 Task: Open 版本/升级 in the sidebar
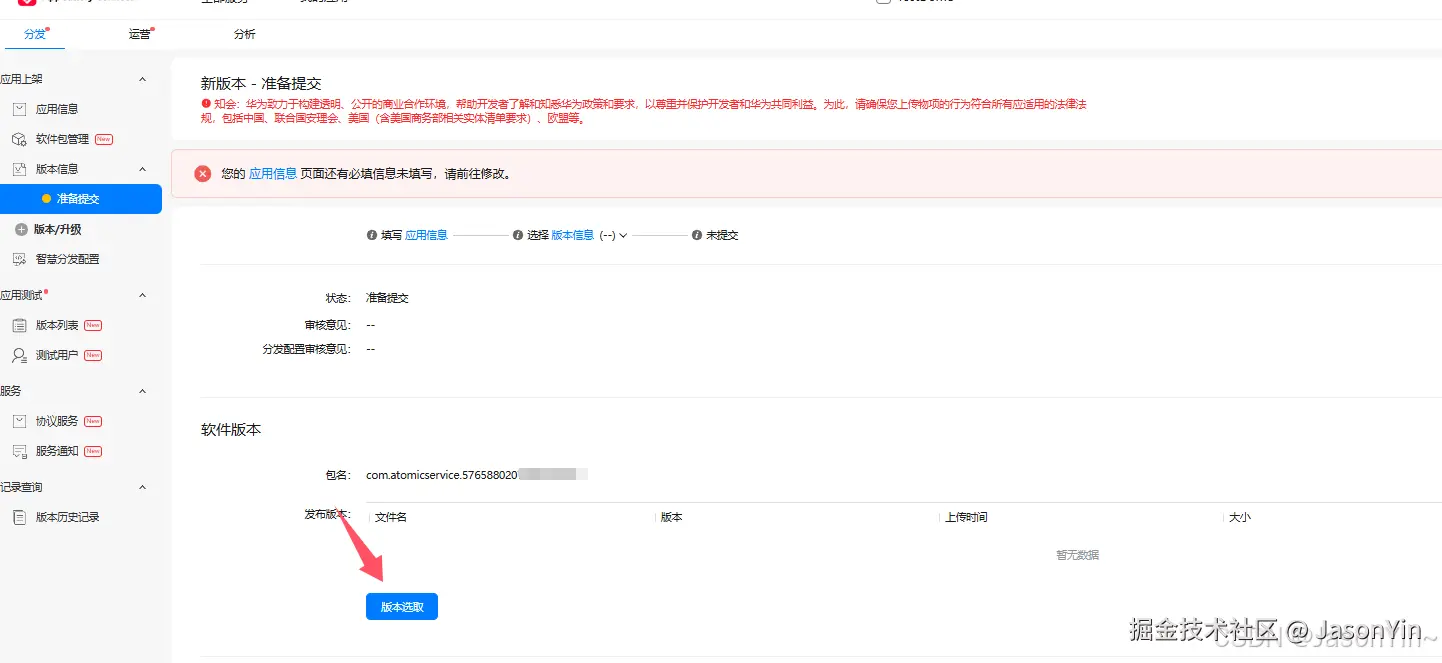point(58,229)
